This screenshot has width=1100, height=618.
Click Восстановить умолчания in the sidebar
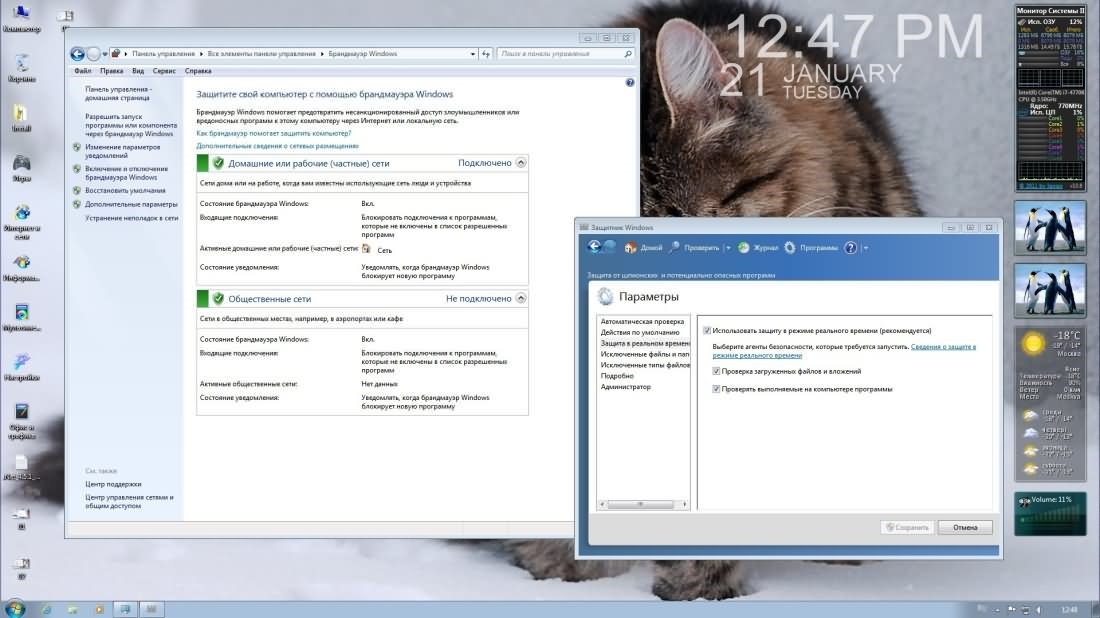click(125, 191)
